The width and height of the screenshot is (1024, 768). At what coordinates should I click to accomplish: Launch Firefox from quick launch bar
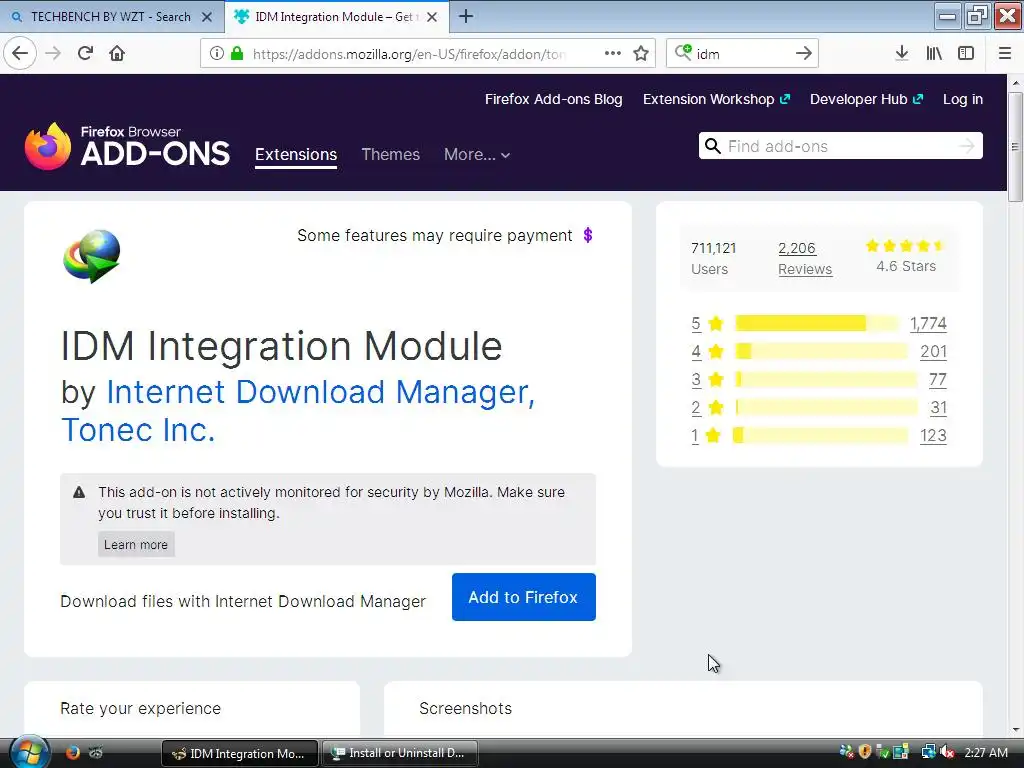[x=72, y=752]
